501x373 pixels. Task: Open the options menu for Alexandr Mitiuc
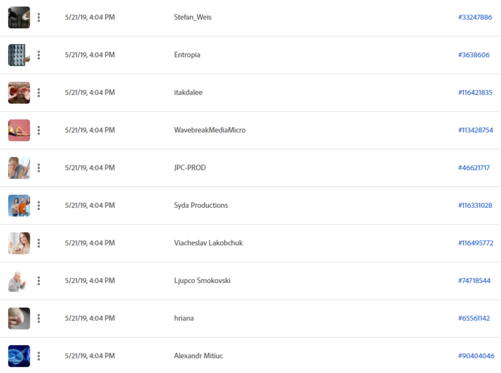[x=39, y=356]
